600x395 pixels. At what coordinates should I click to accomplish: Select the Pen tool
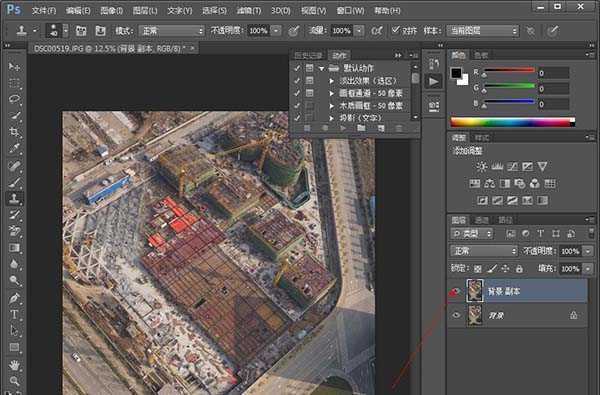point(15,298)
